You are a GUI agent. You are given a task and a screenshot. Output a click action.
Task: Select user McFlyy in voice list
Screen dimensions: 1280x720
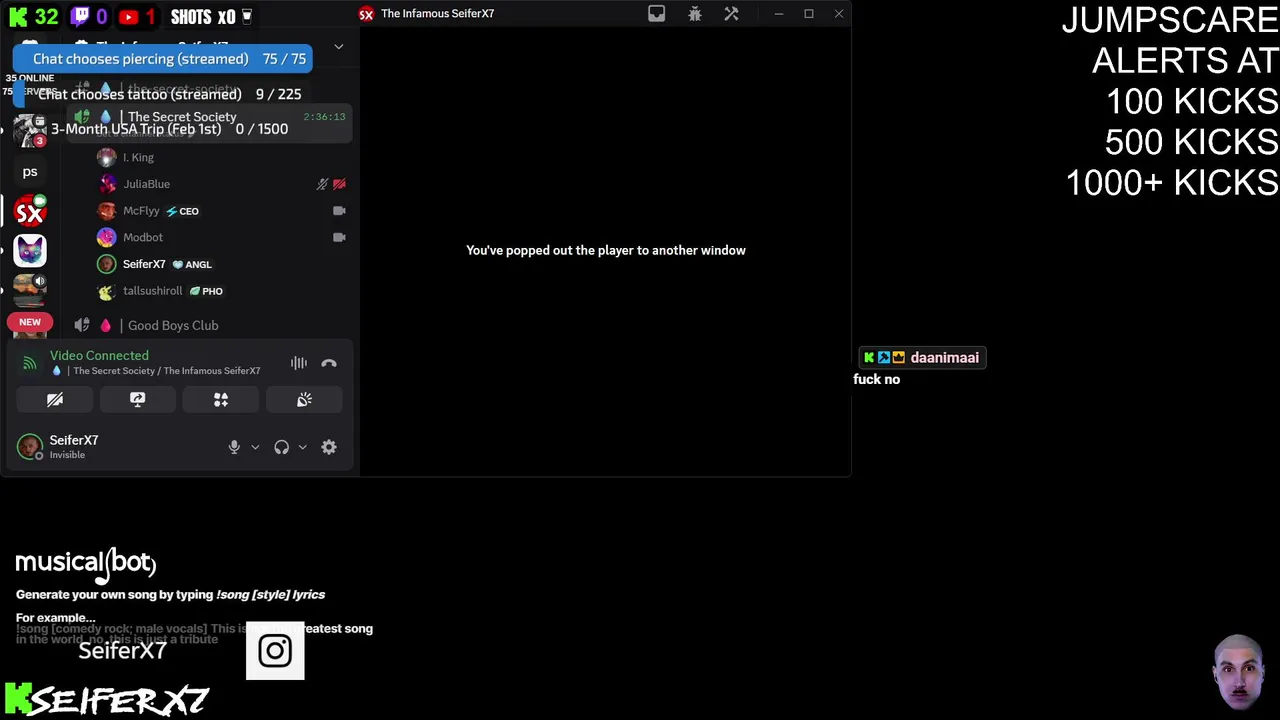pyautogui.click(x=141, y=211)
